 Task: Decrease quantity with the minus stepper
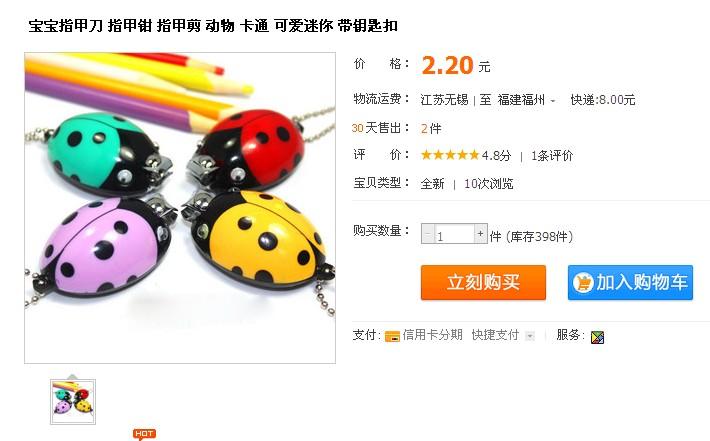pos(428,234)
